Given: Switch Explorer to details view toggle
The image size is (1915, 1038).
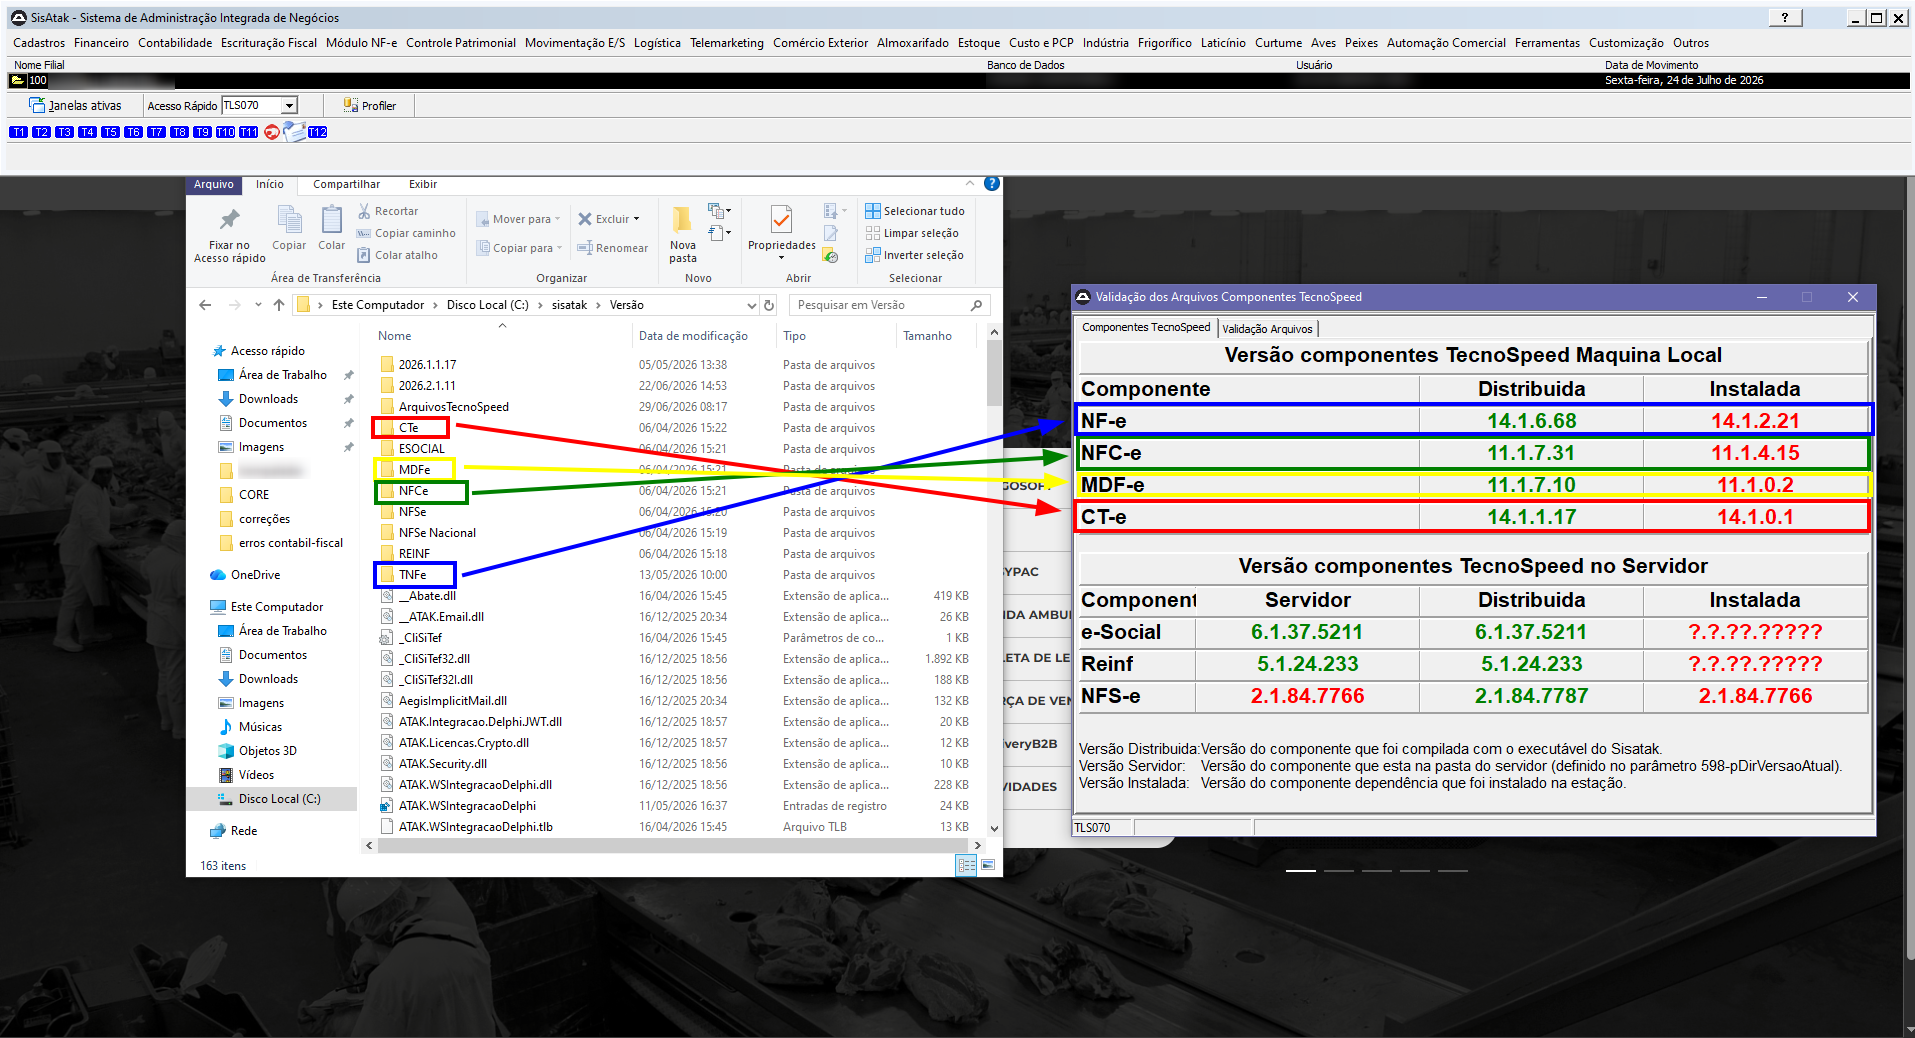Looking at the screenshot, I should (x=966, y=865).
